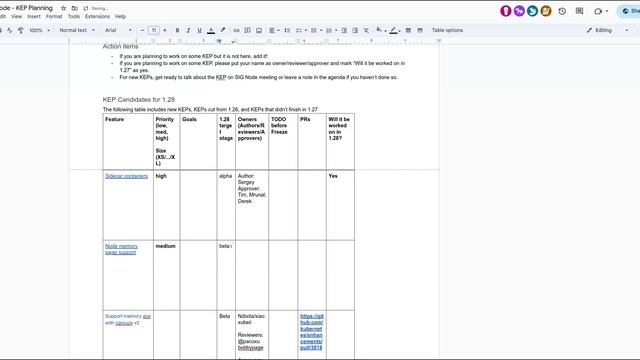Viewport: 640px width, 360px height.
Task: Open the Sidecar containers link
Action: [126, 176]
